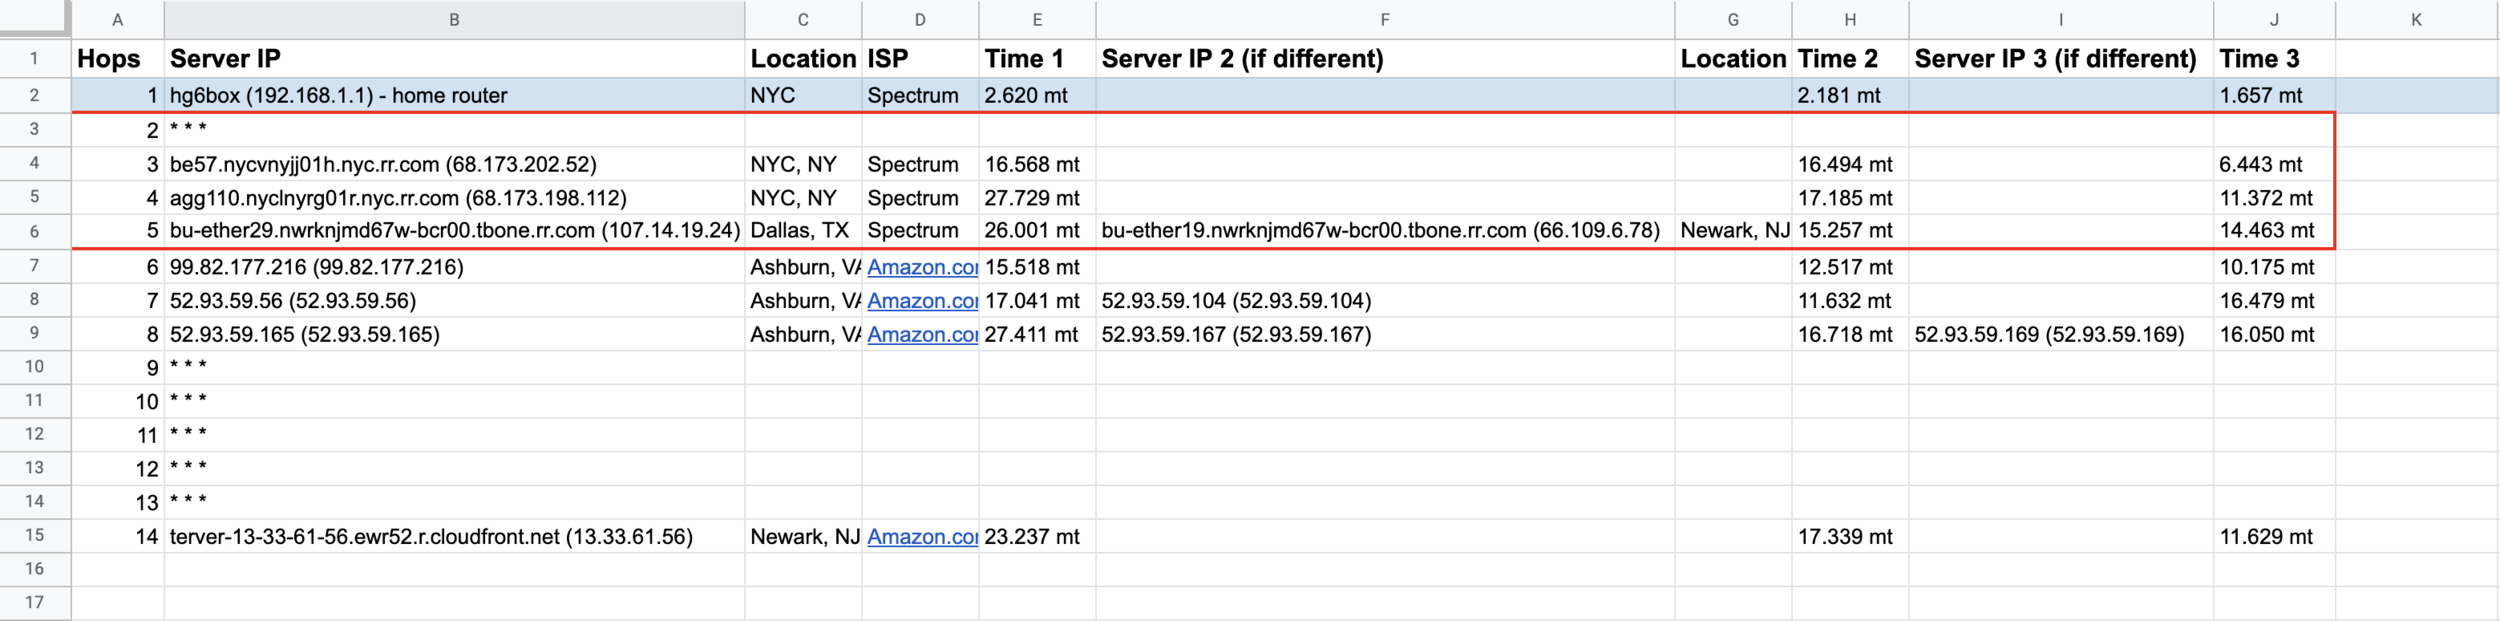2500x621 pixels.
Task: Click the '2.620 mt' time cell
Action: pyautogui.click(x=1037, y=96)
